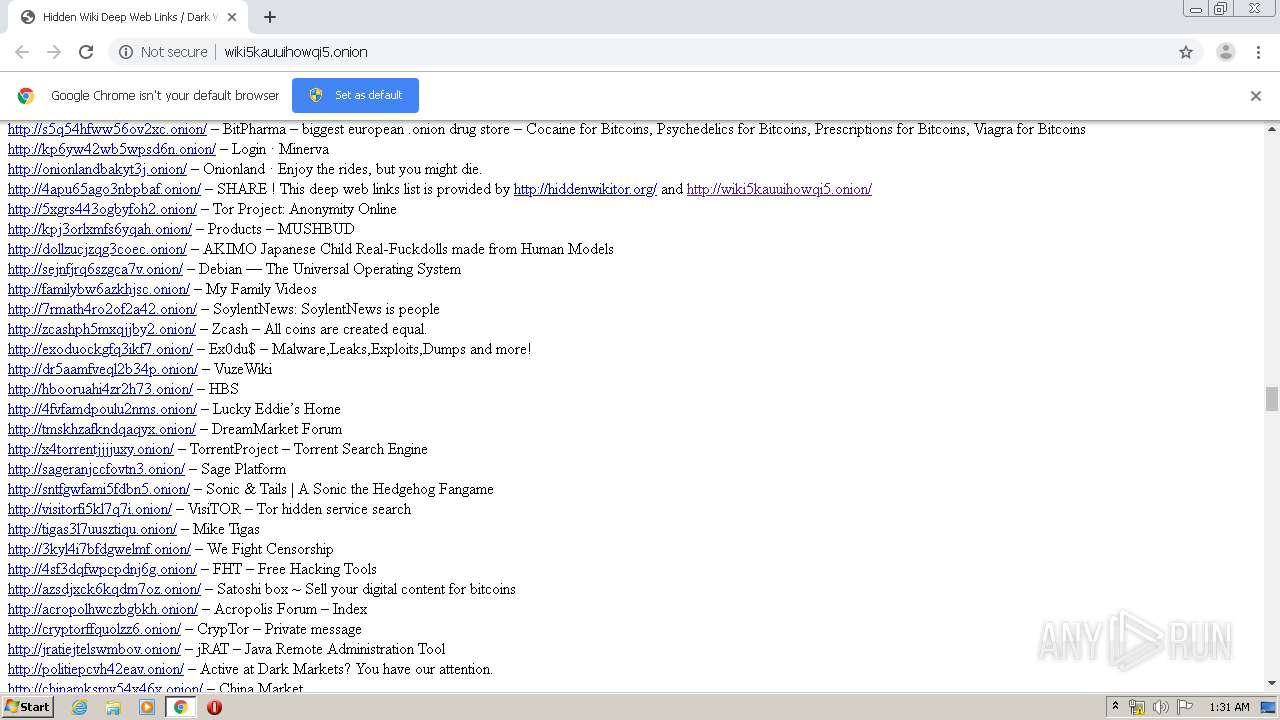Click the red circular icon in the taskbar
Screen dimensions: 1280x720
pos(214,707)
